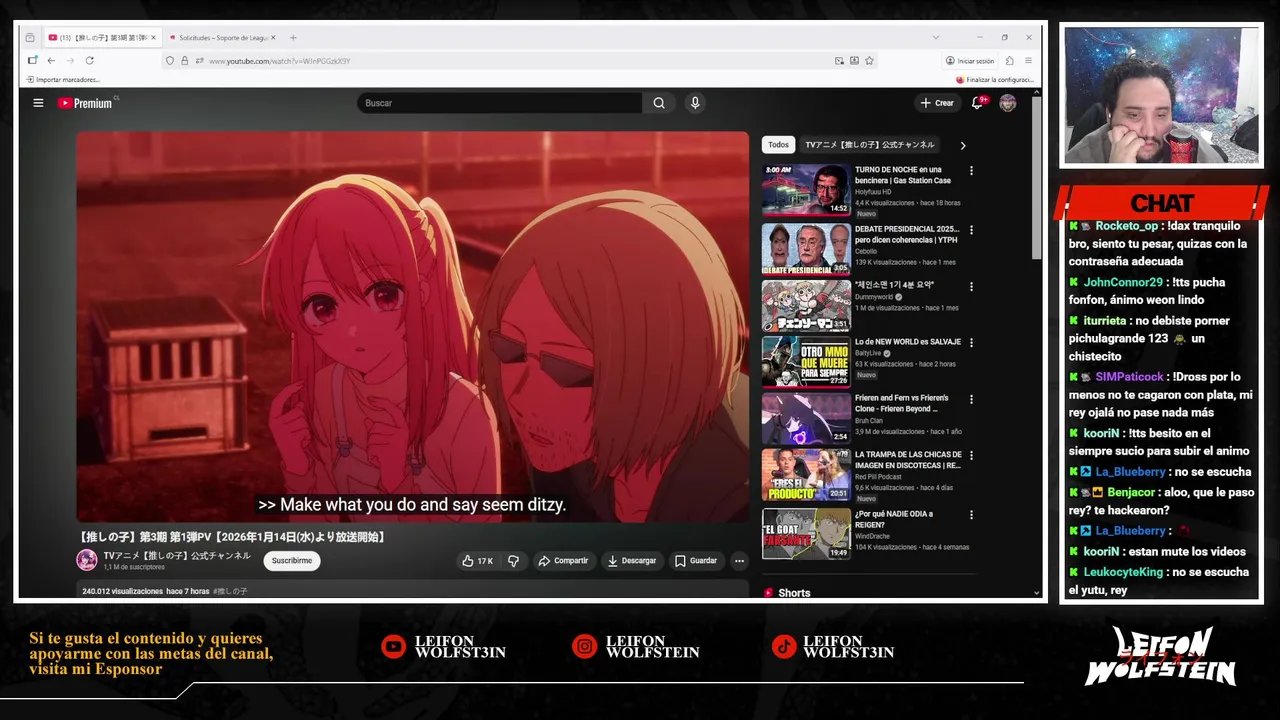Click the Guardar save button

tap(696, 561)
